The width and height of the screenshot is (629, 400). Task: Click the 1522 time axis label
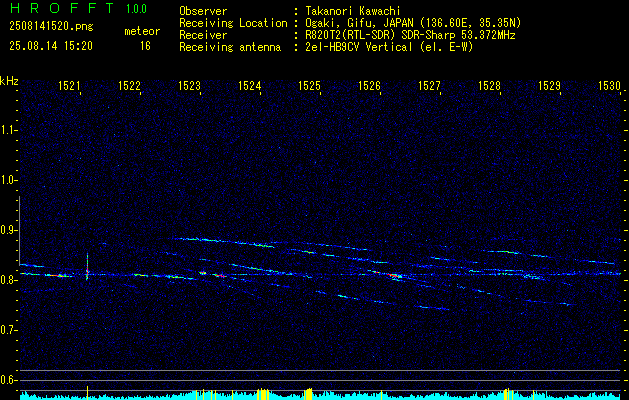130,86
